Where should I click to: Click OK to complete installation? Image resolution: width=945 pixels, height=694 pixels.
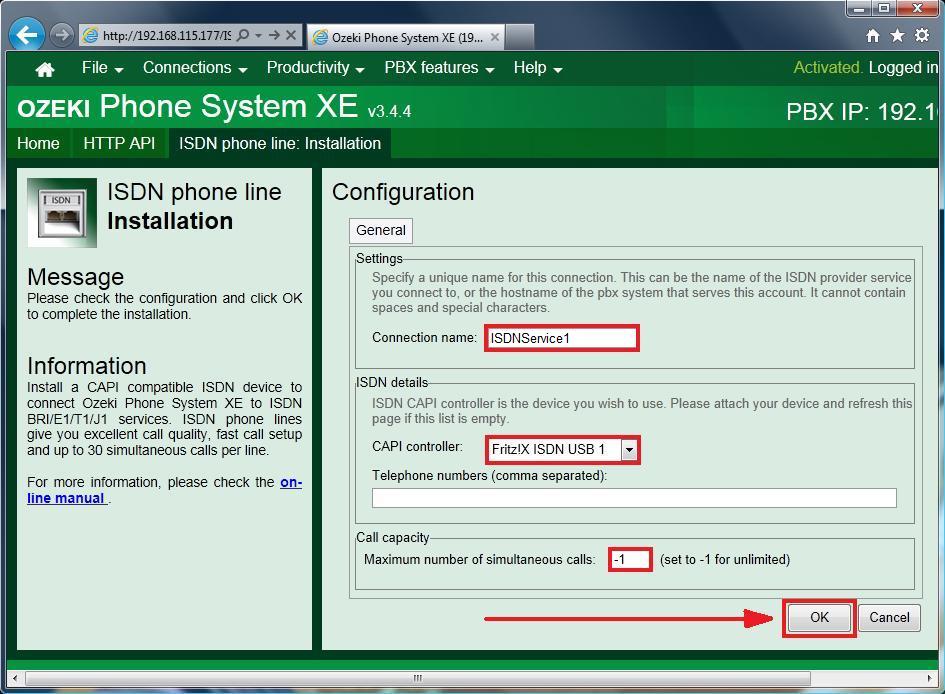(819, 617)
